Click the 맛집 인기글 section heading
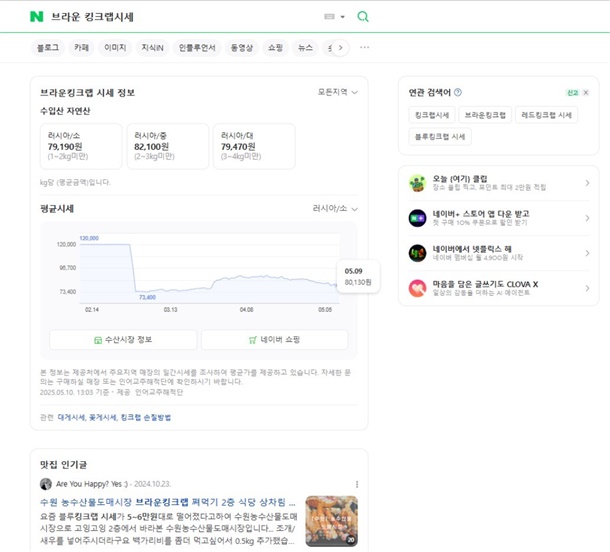This screenshot has width=610, height=552. tap(63, 464)
